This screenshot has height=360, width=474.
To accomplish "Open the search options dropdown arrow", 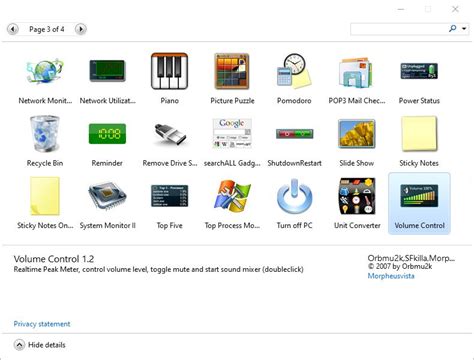I will pyautogui.click(x=464, y=29).
